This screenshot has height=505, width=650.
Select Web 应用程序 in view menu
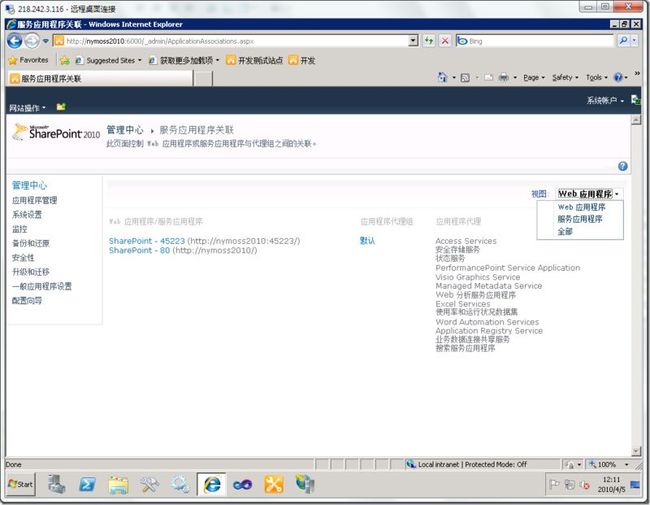coord(582,207)
